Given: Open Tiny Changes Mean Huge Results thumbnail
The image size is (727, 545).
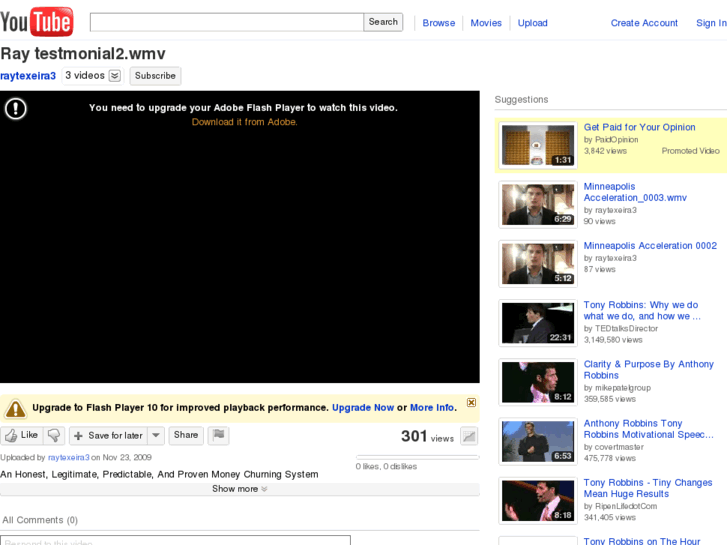Looking at the screenshot, I should click(538, 500).
